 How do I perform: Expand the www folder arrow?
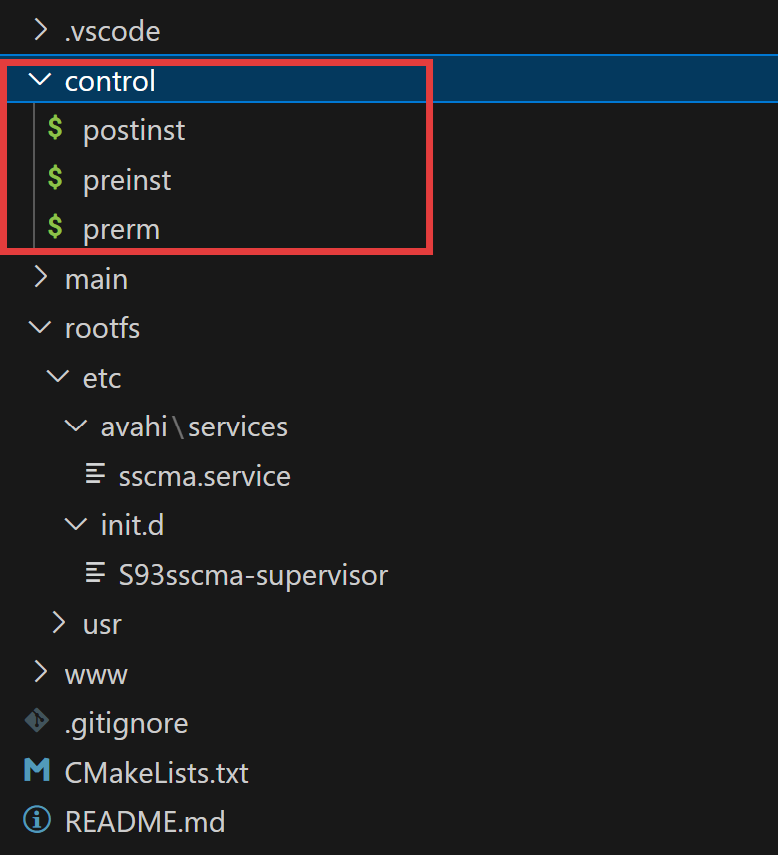(40, 672)
